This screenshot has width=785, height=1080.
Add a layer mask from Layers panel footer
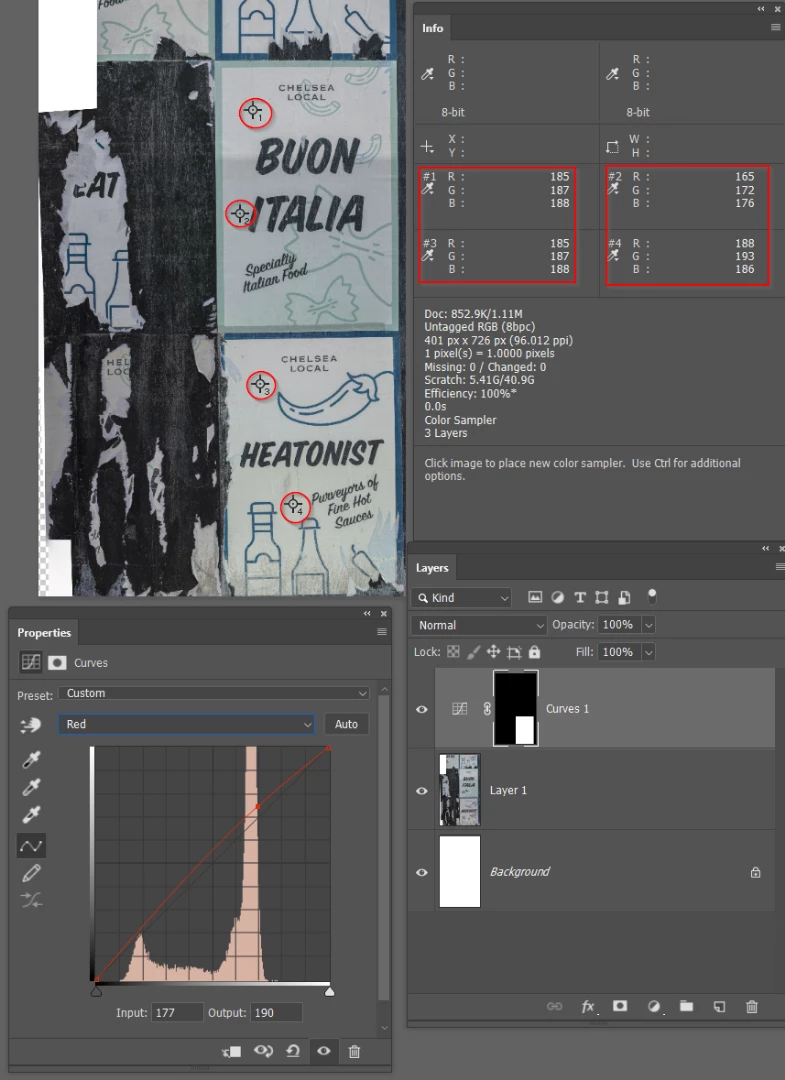pos(620,1006)
